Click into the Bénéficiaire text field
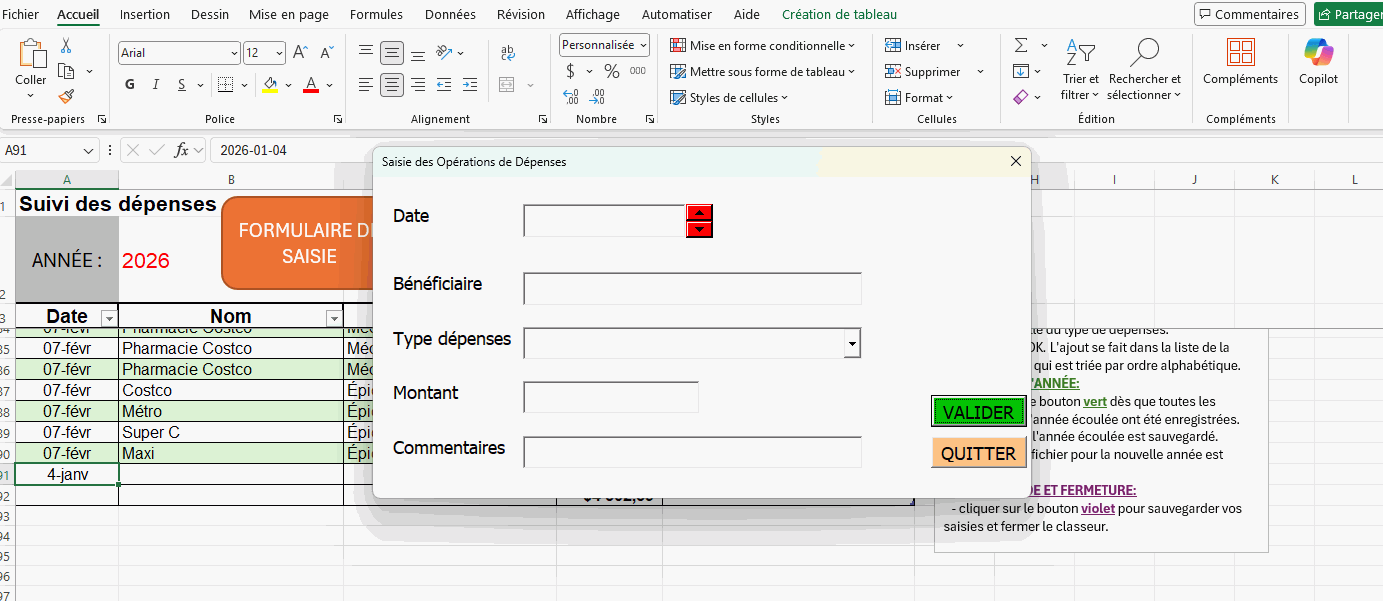The height and width of the screenshot is (601, 1383). click(x=692, y=289)
